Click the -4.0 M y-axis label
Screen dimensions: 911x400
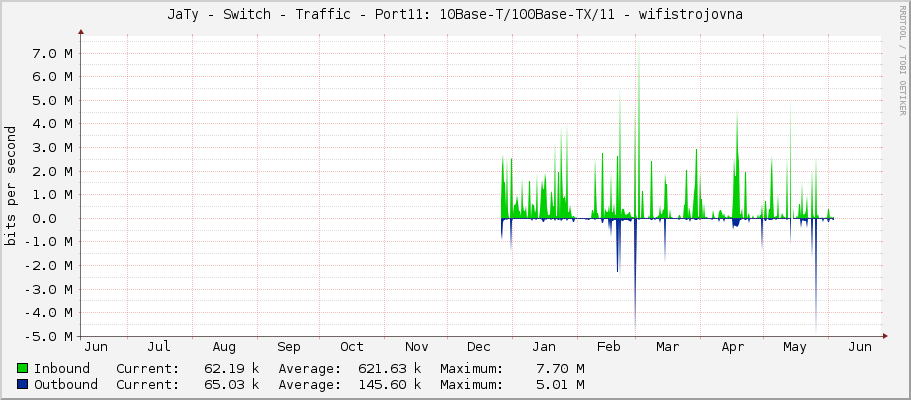[49, 313]
